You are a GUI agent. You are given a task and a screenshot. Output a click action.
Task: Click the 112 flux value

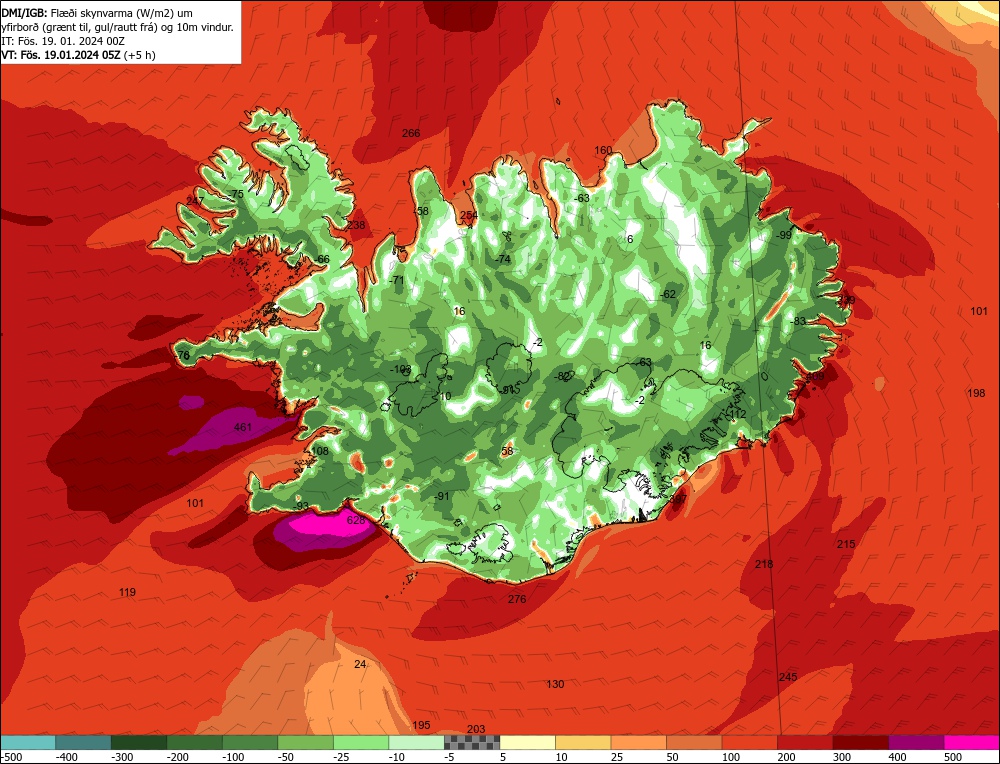coord(737,415)
